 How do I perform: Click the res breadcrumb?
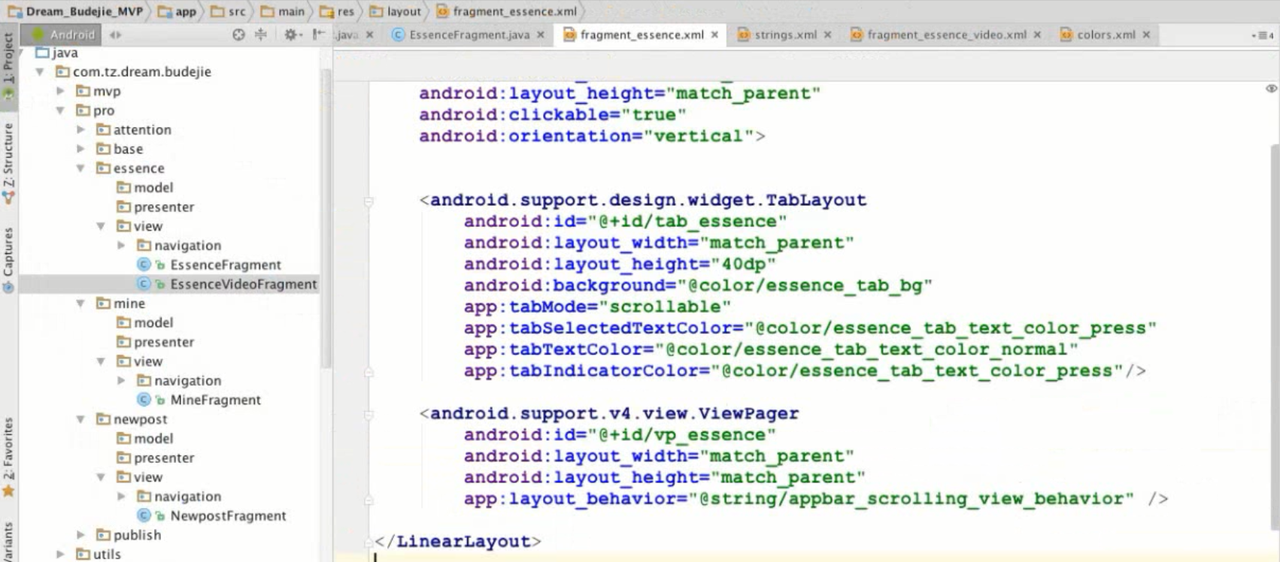335,11
